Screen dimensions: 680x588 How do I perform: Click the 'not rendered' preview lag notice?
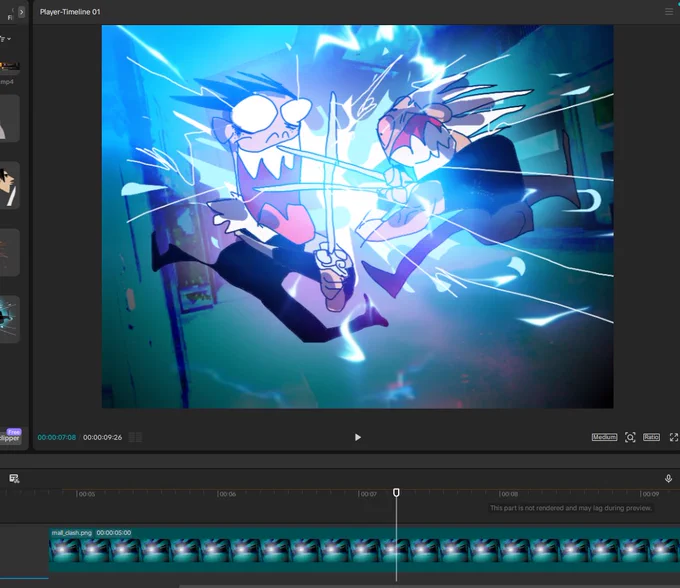[x=571, y=508]
